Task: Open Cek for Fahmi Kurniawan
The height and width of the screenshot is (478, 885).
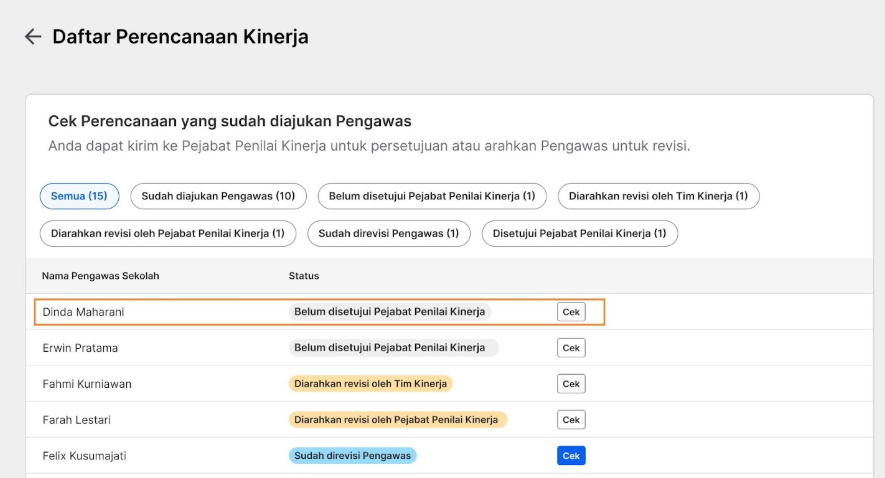Action: coord(571,384)
